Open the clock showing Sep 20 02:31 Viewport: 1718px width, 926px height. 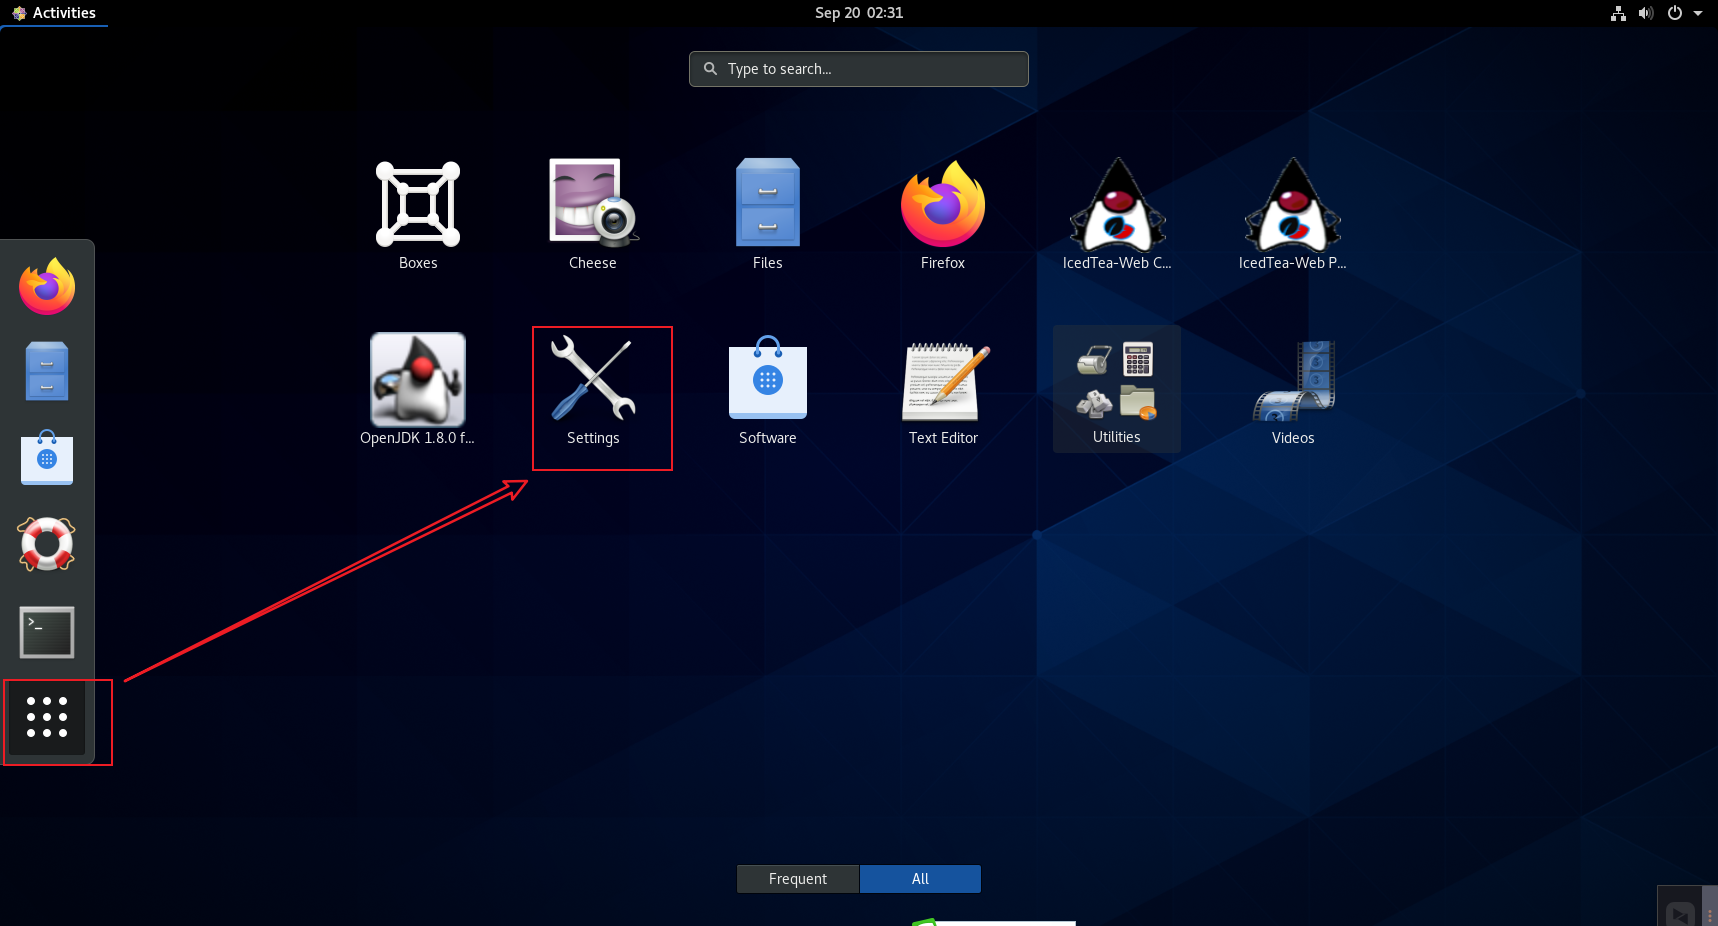(x=859, y=13)
